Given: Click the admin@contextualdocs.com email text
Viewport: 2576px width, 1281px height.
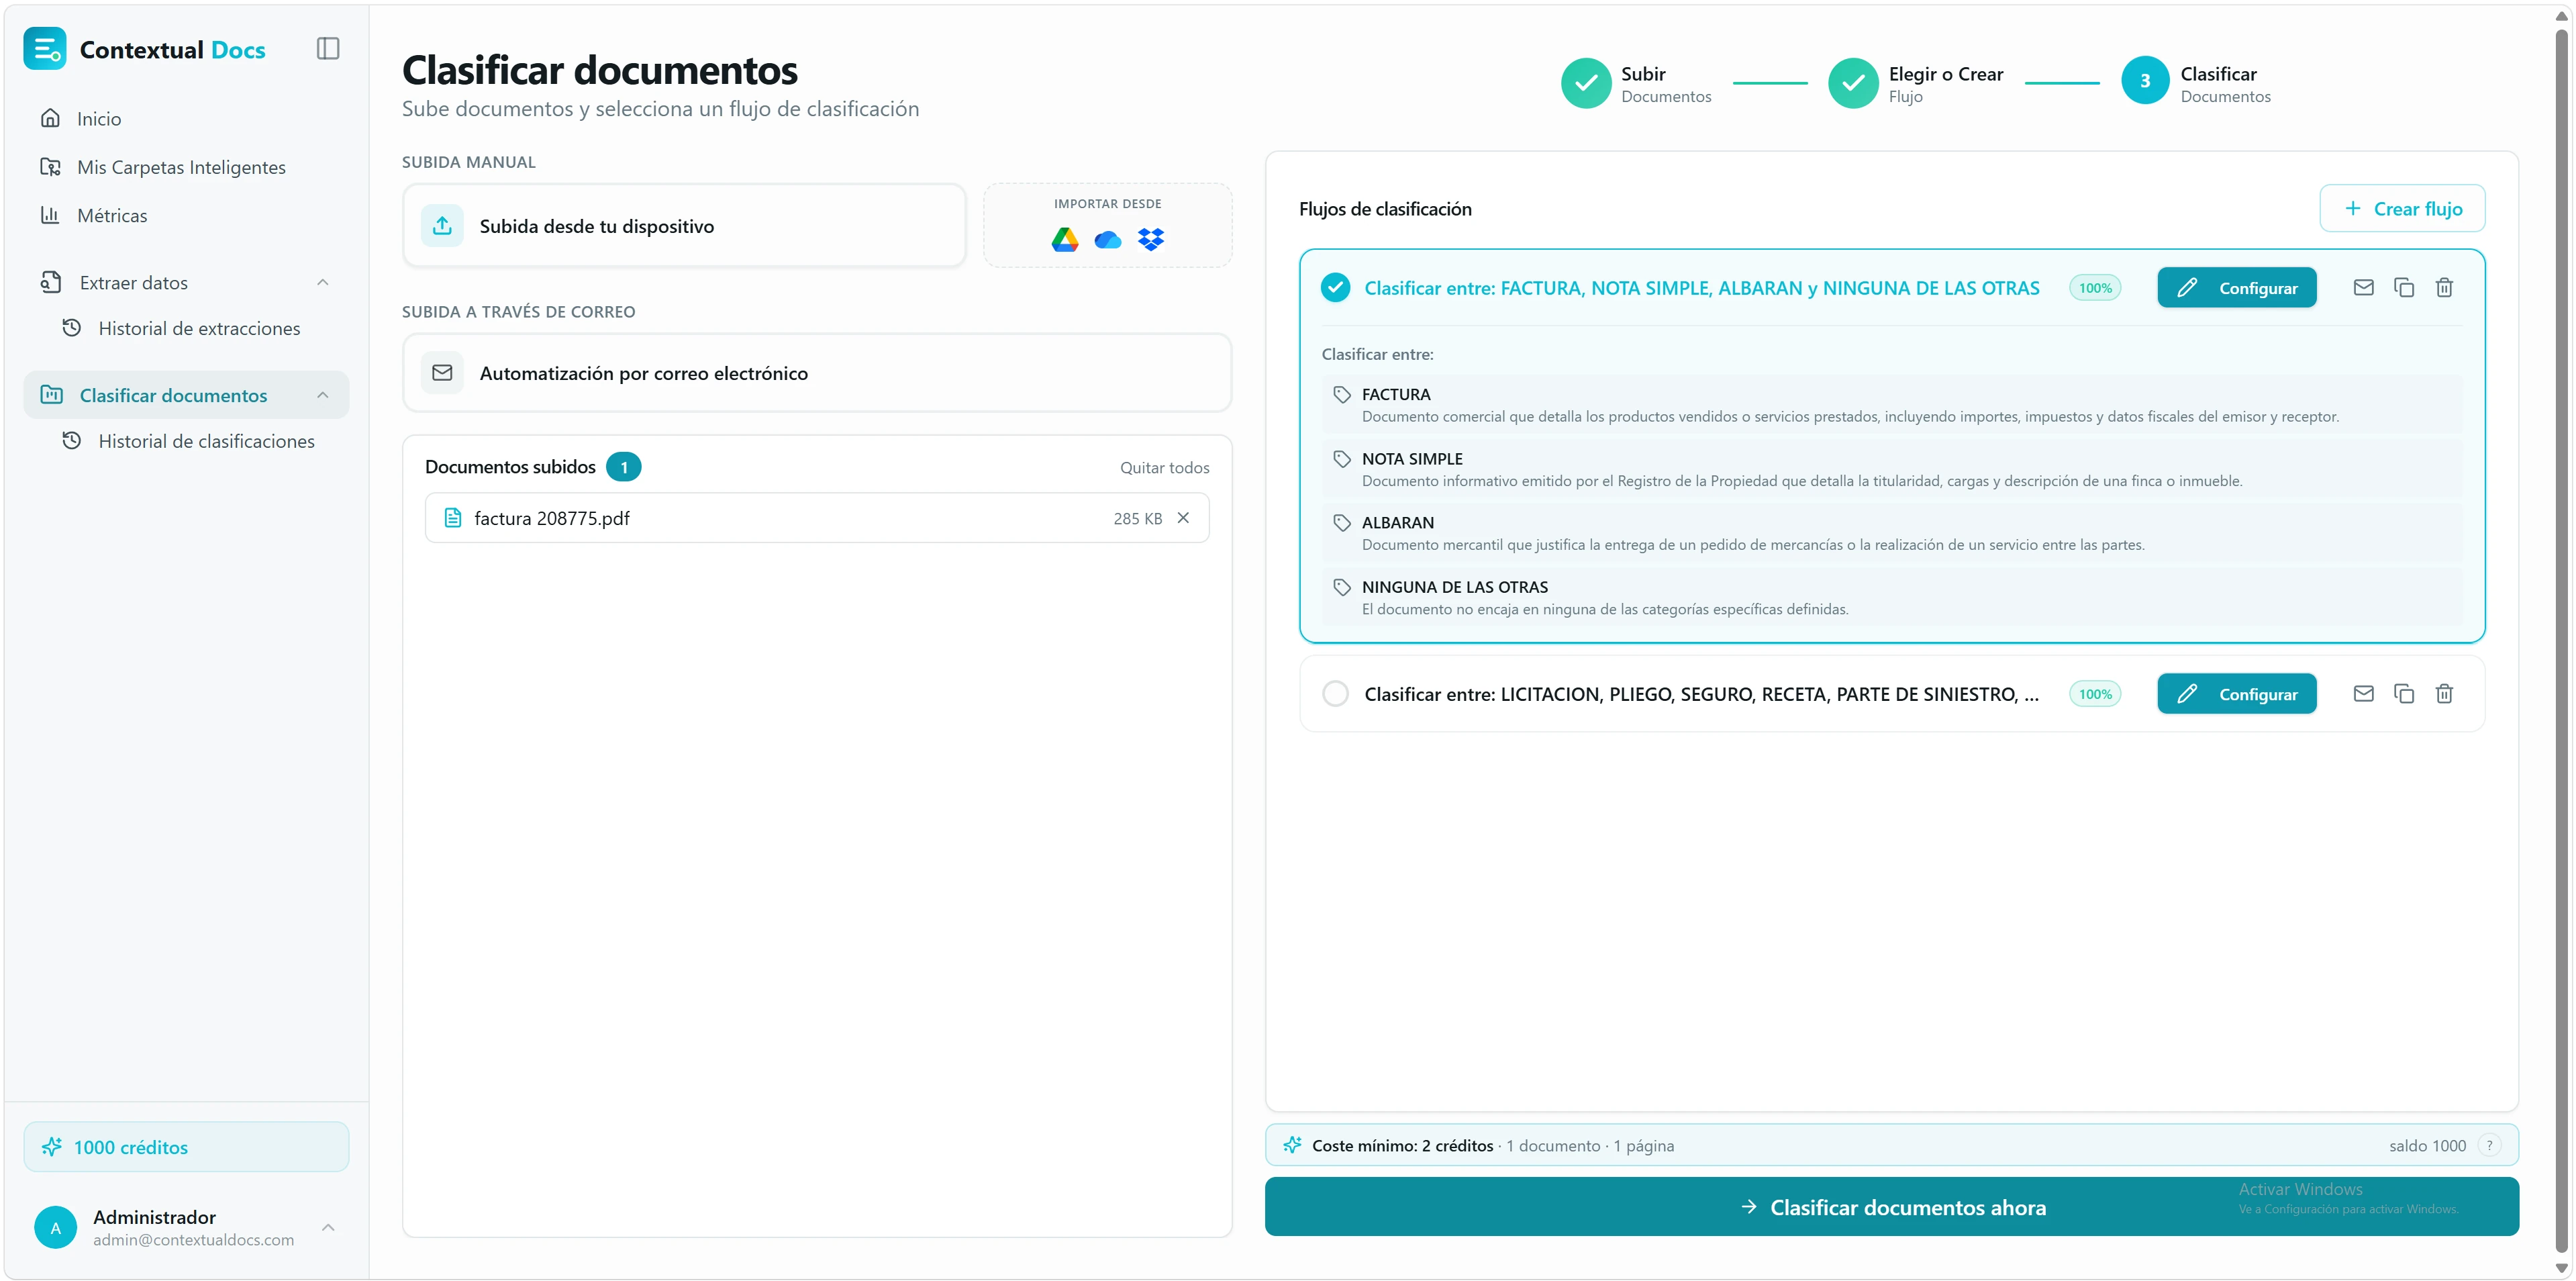Looking at the screenshot, I should click(194, 1239).
